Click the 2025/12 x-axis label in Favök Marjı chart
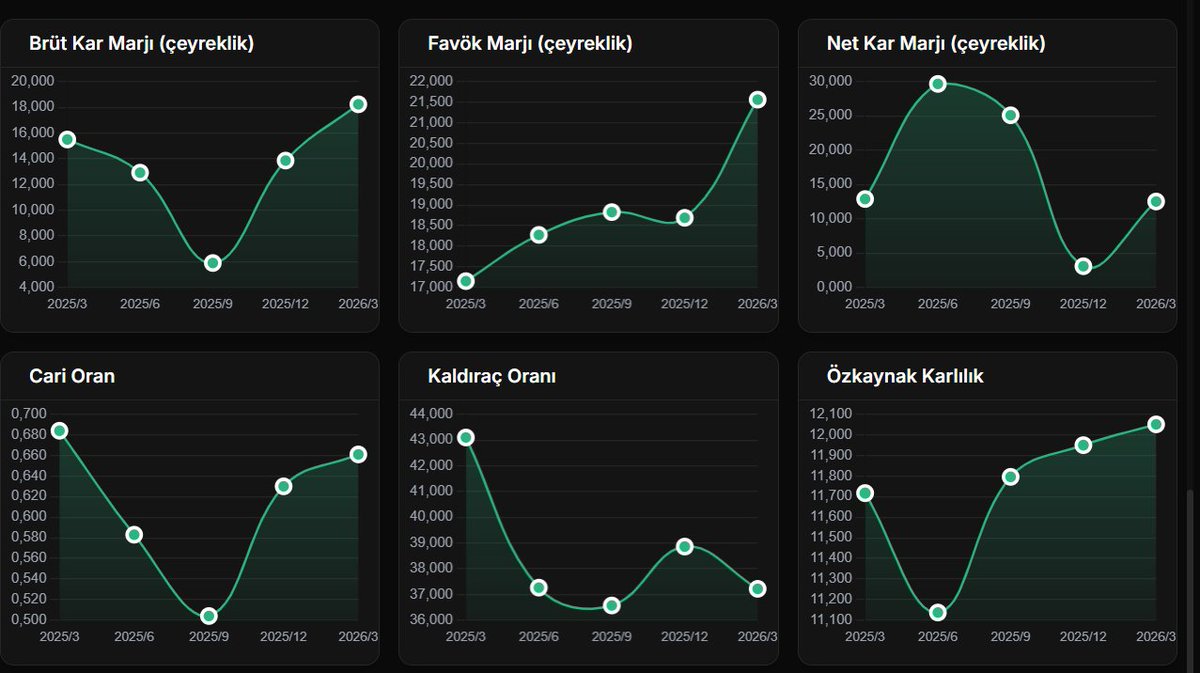This screenshot has height=673, width=1200. click(685, 303)
